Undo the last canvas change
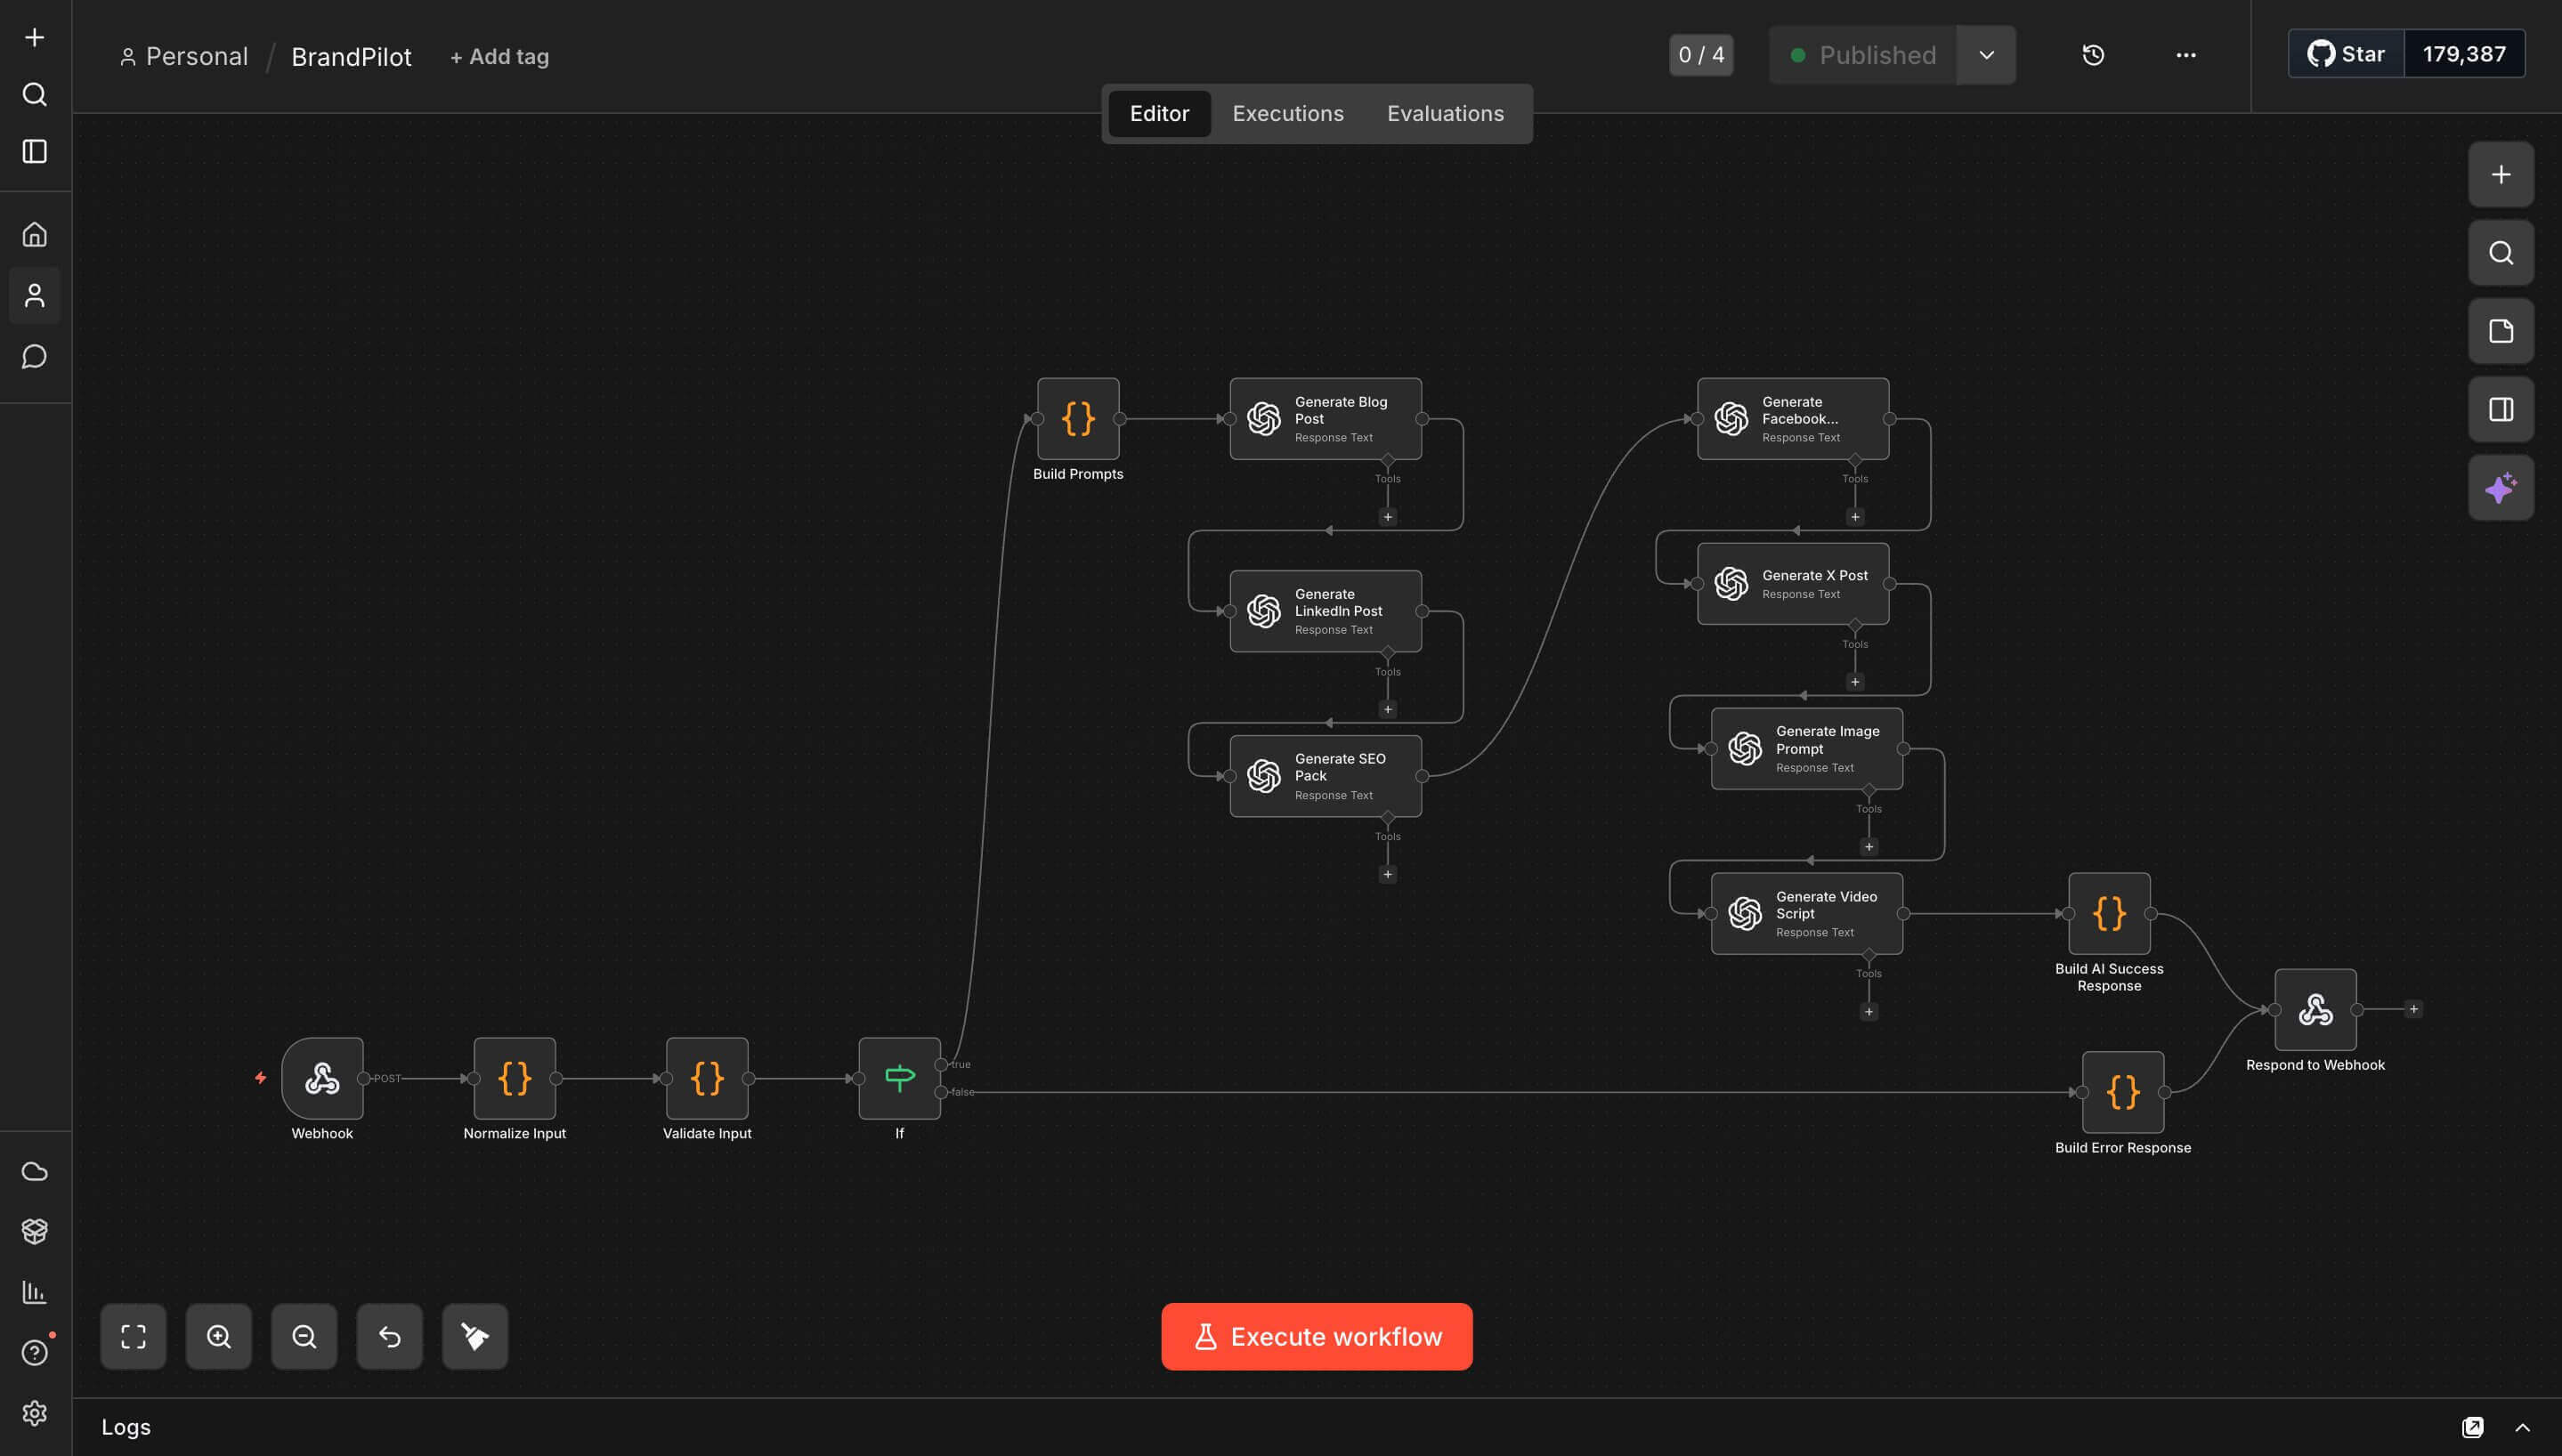This screenshot has width=2562, height=1456. point(389,1336)
